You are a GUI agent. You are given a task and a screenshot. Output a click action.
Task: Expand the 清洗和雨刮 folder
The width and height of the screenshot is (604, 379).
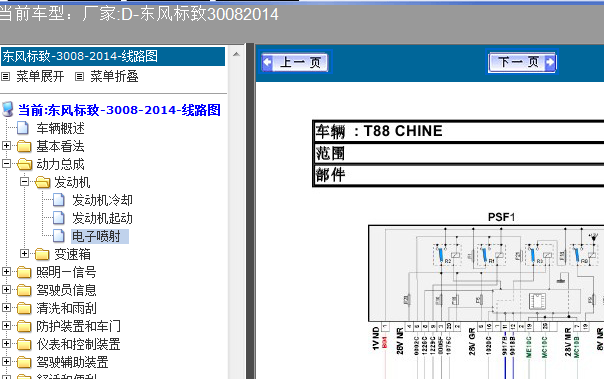[6, 307]
